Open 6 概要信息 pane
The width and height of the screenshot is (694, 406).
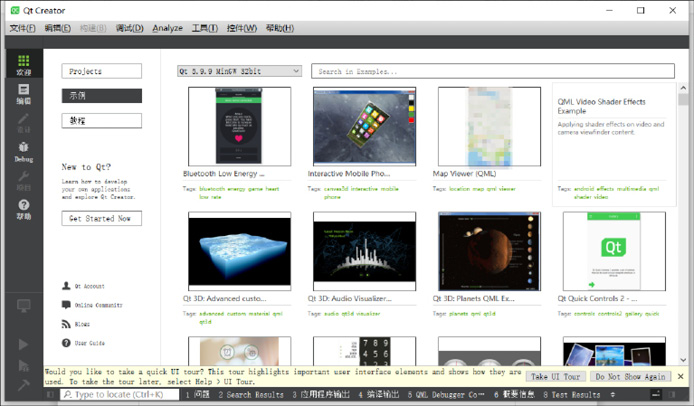pos(514,394)
